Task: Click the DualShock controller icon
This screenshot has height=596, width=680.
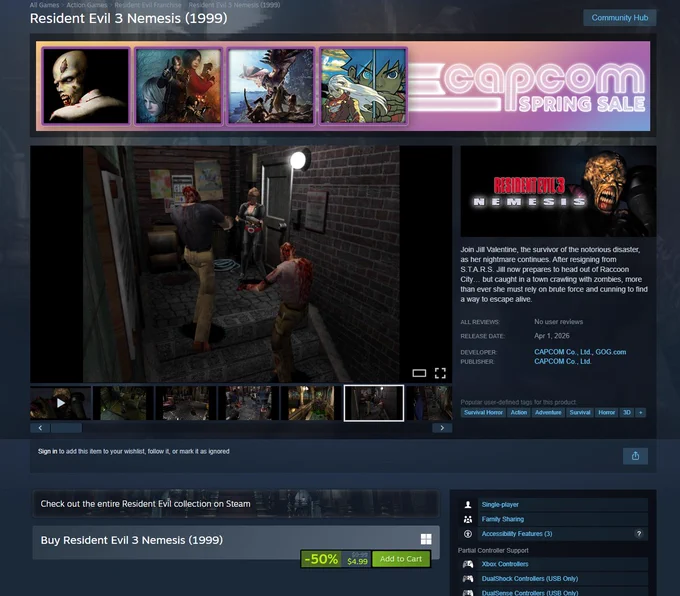Action: (x=468, y=579)
